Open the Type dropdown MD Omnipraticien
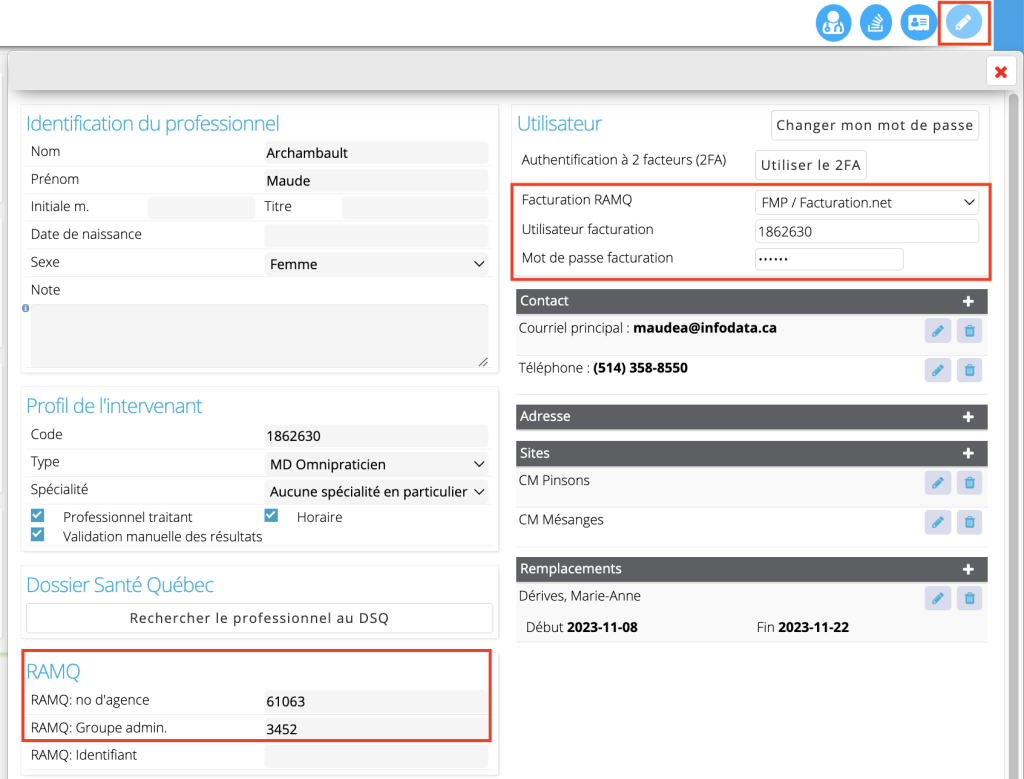This screenshot has height=779, width=1024. tap(376, 464)
